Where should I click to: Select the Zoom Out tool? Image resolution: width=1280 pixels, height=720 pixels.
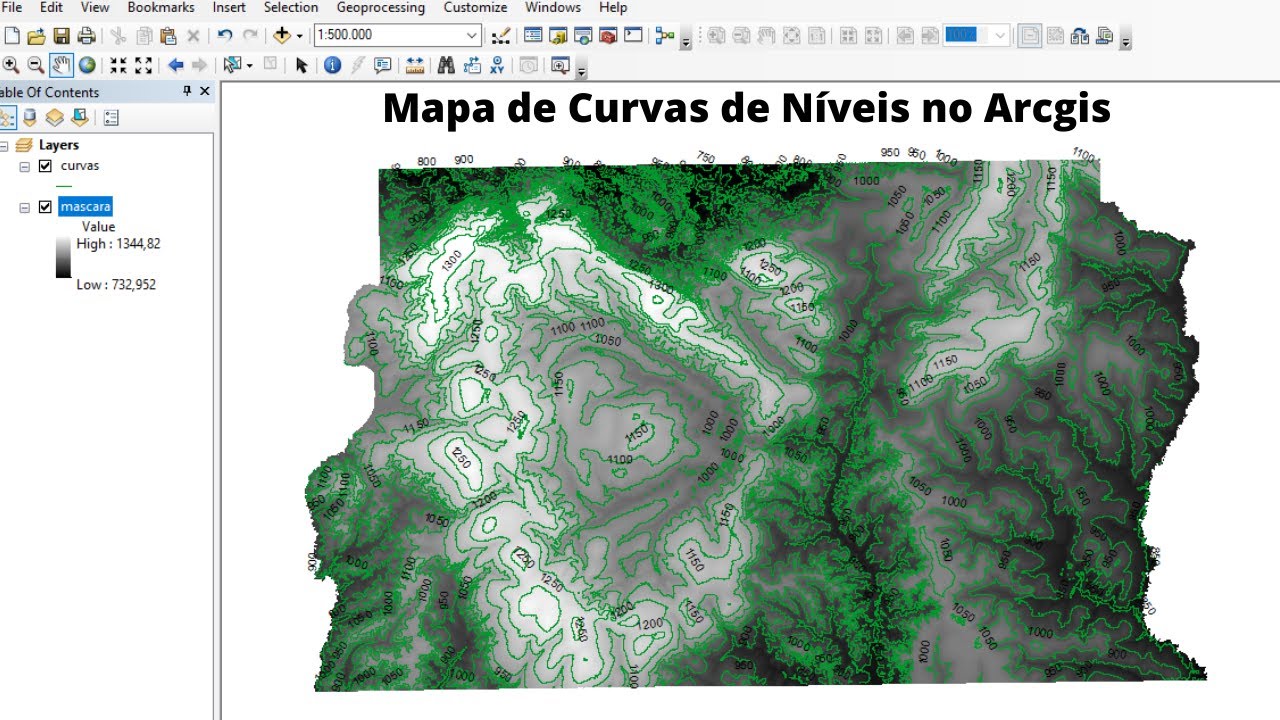click(x=36, y=65)
